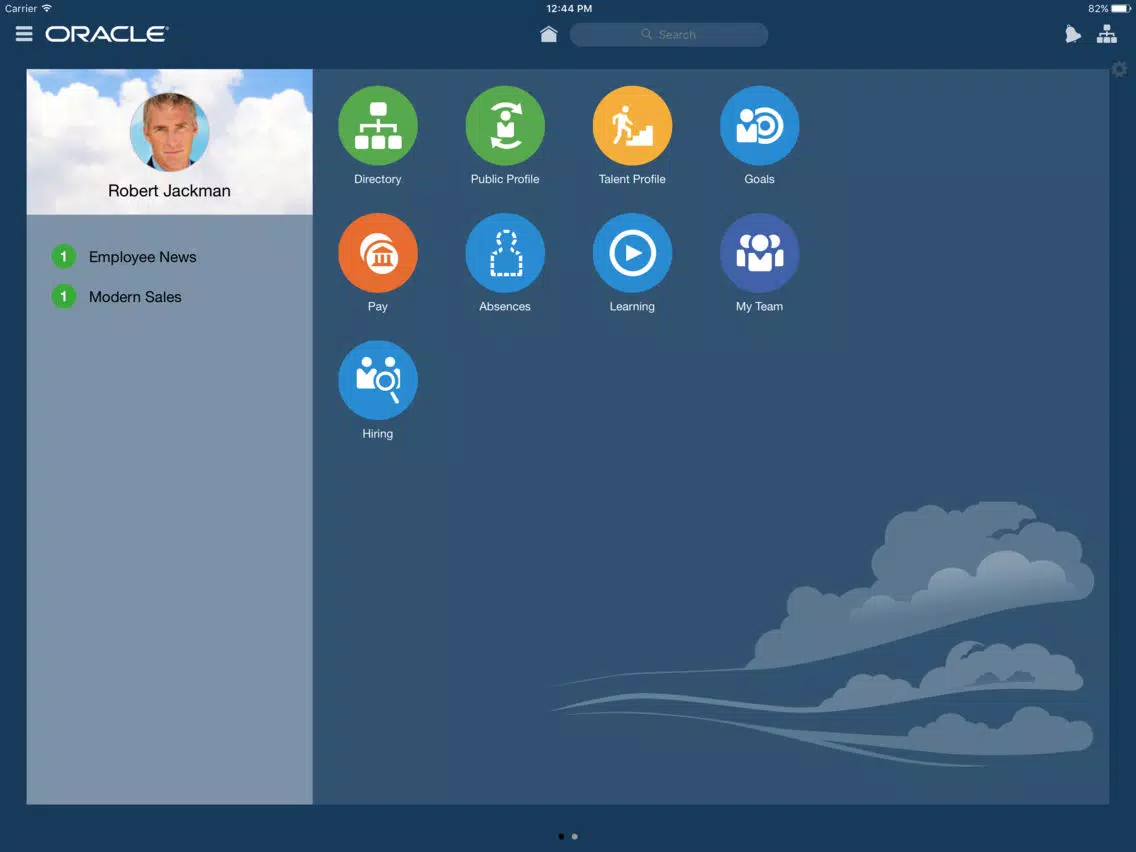1136x852 pixels.
Task: Select the Hiring app icon
Action: coord(378,380)
